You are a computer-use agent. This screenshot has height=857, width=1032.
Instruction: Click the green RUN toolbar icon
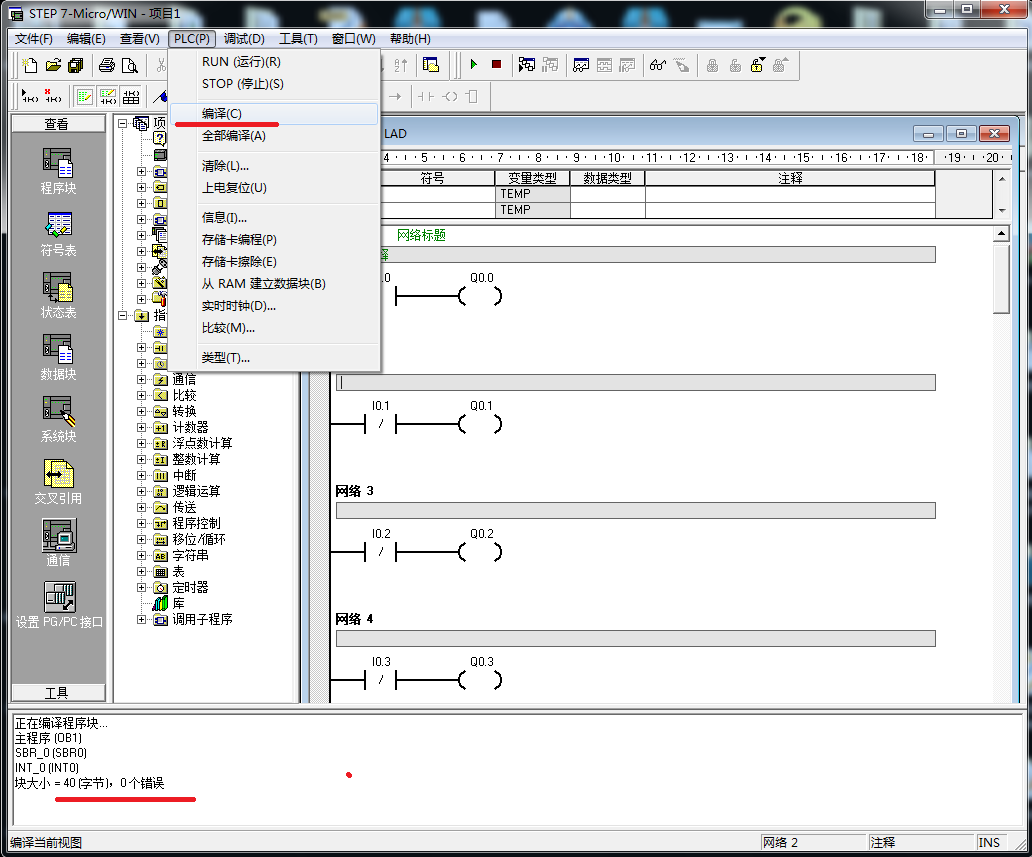473,65
